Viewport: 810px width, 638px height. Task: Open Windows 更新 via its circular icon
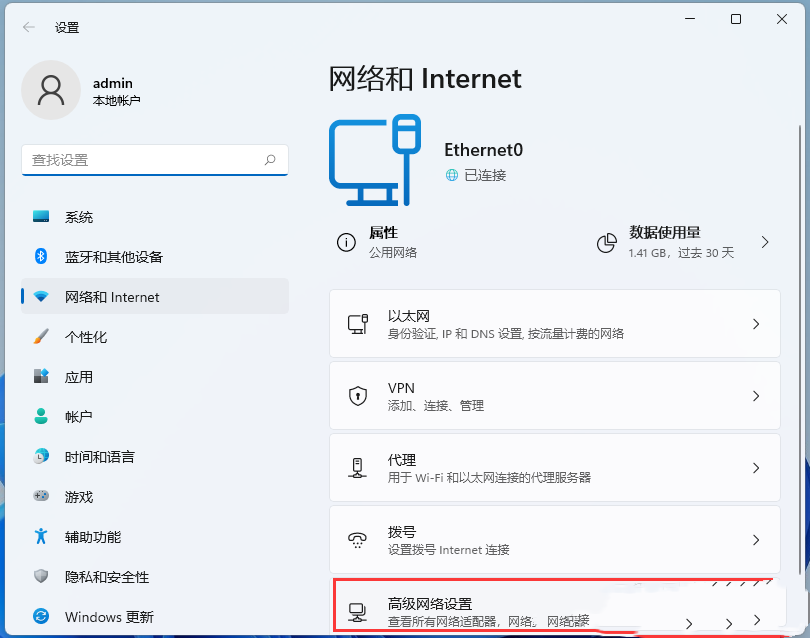[40, 617]
